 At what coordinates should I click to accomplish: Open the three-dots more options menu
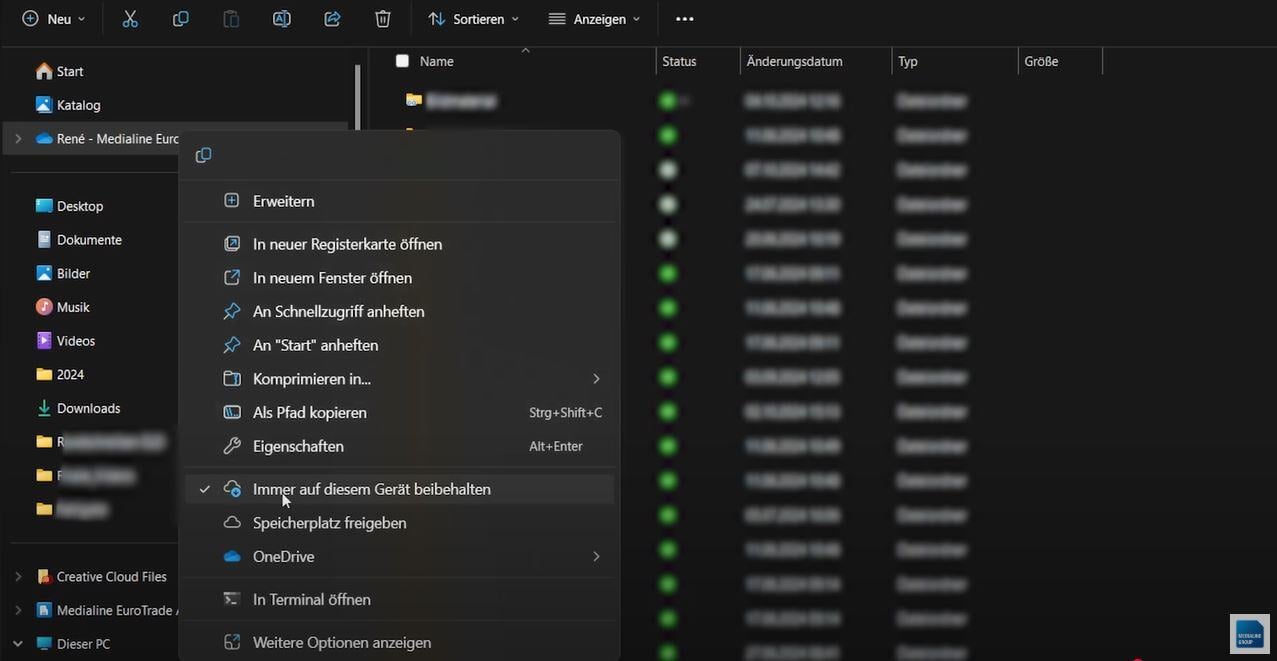click(684, 19)
